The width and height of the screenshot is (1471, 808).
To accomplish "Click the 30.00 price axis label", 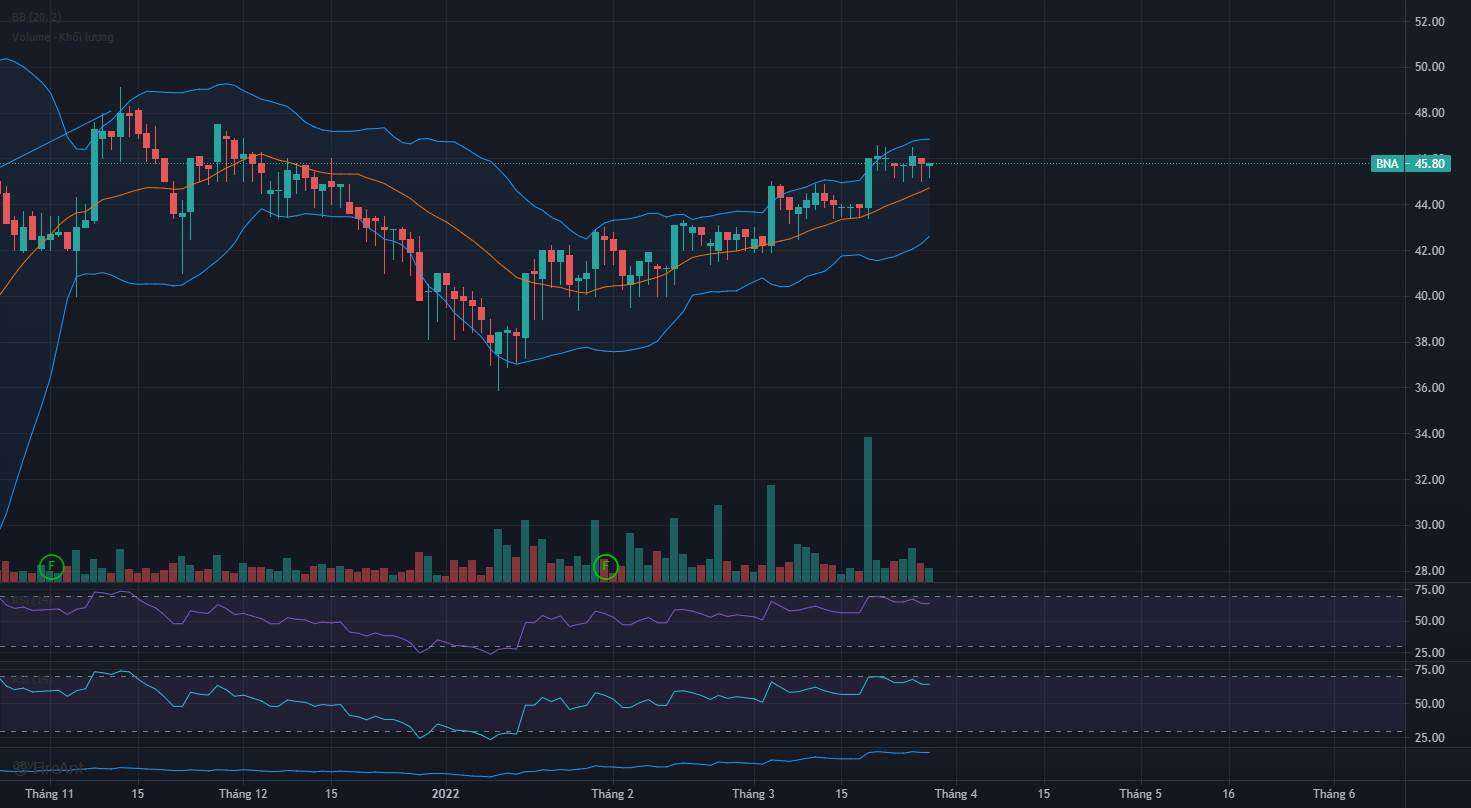I will (1430, 525).
